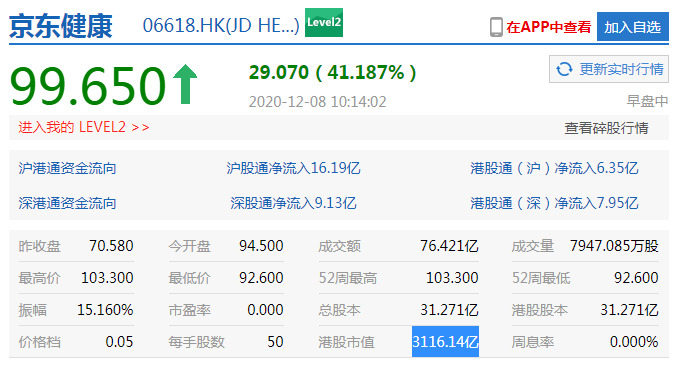Click the change value 29.070 ( 41.187% )

click(x=332, y=72)
